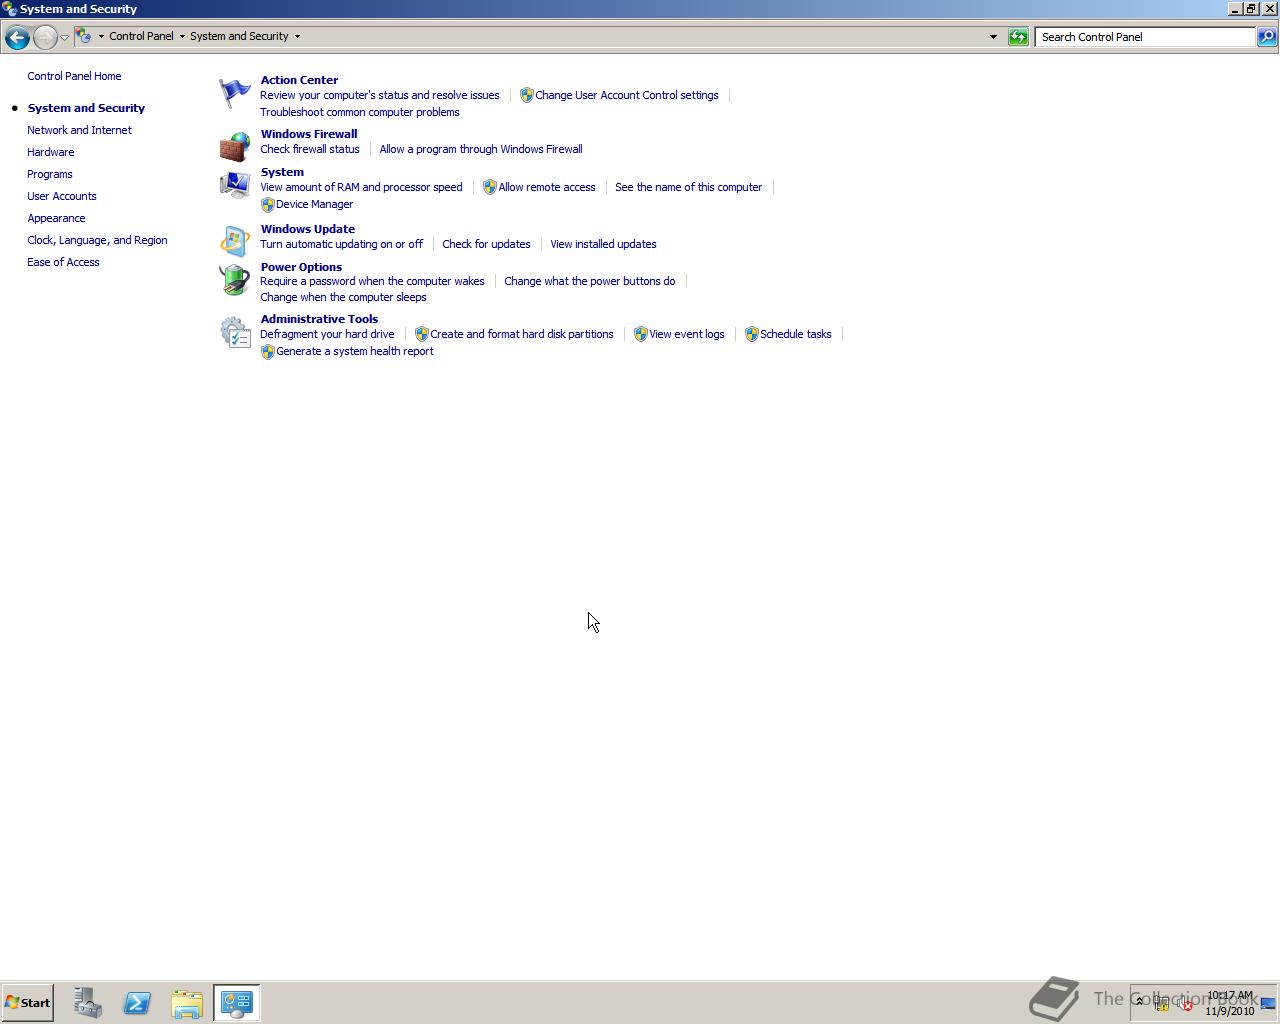Open User Accounts from sidebar
The width and height of the screenshot is (1280, 1024).
click(62, 196)
